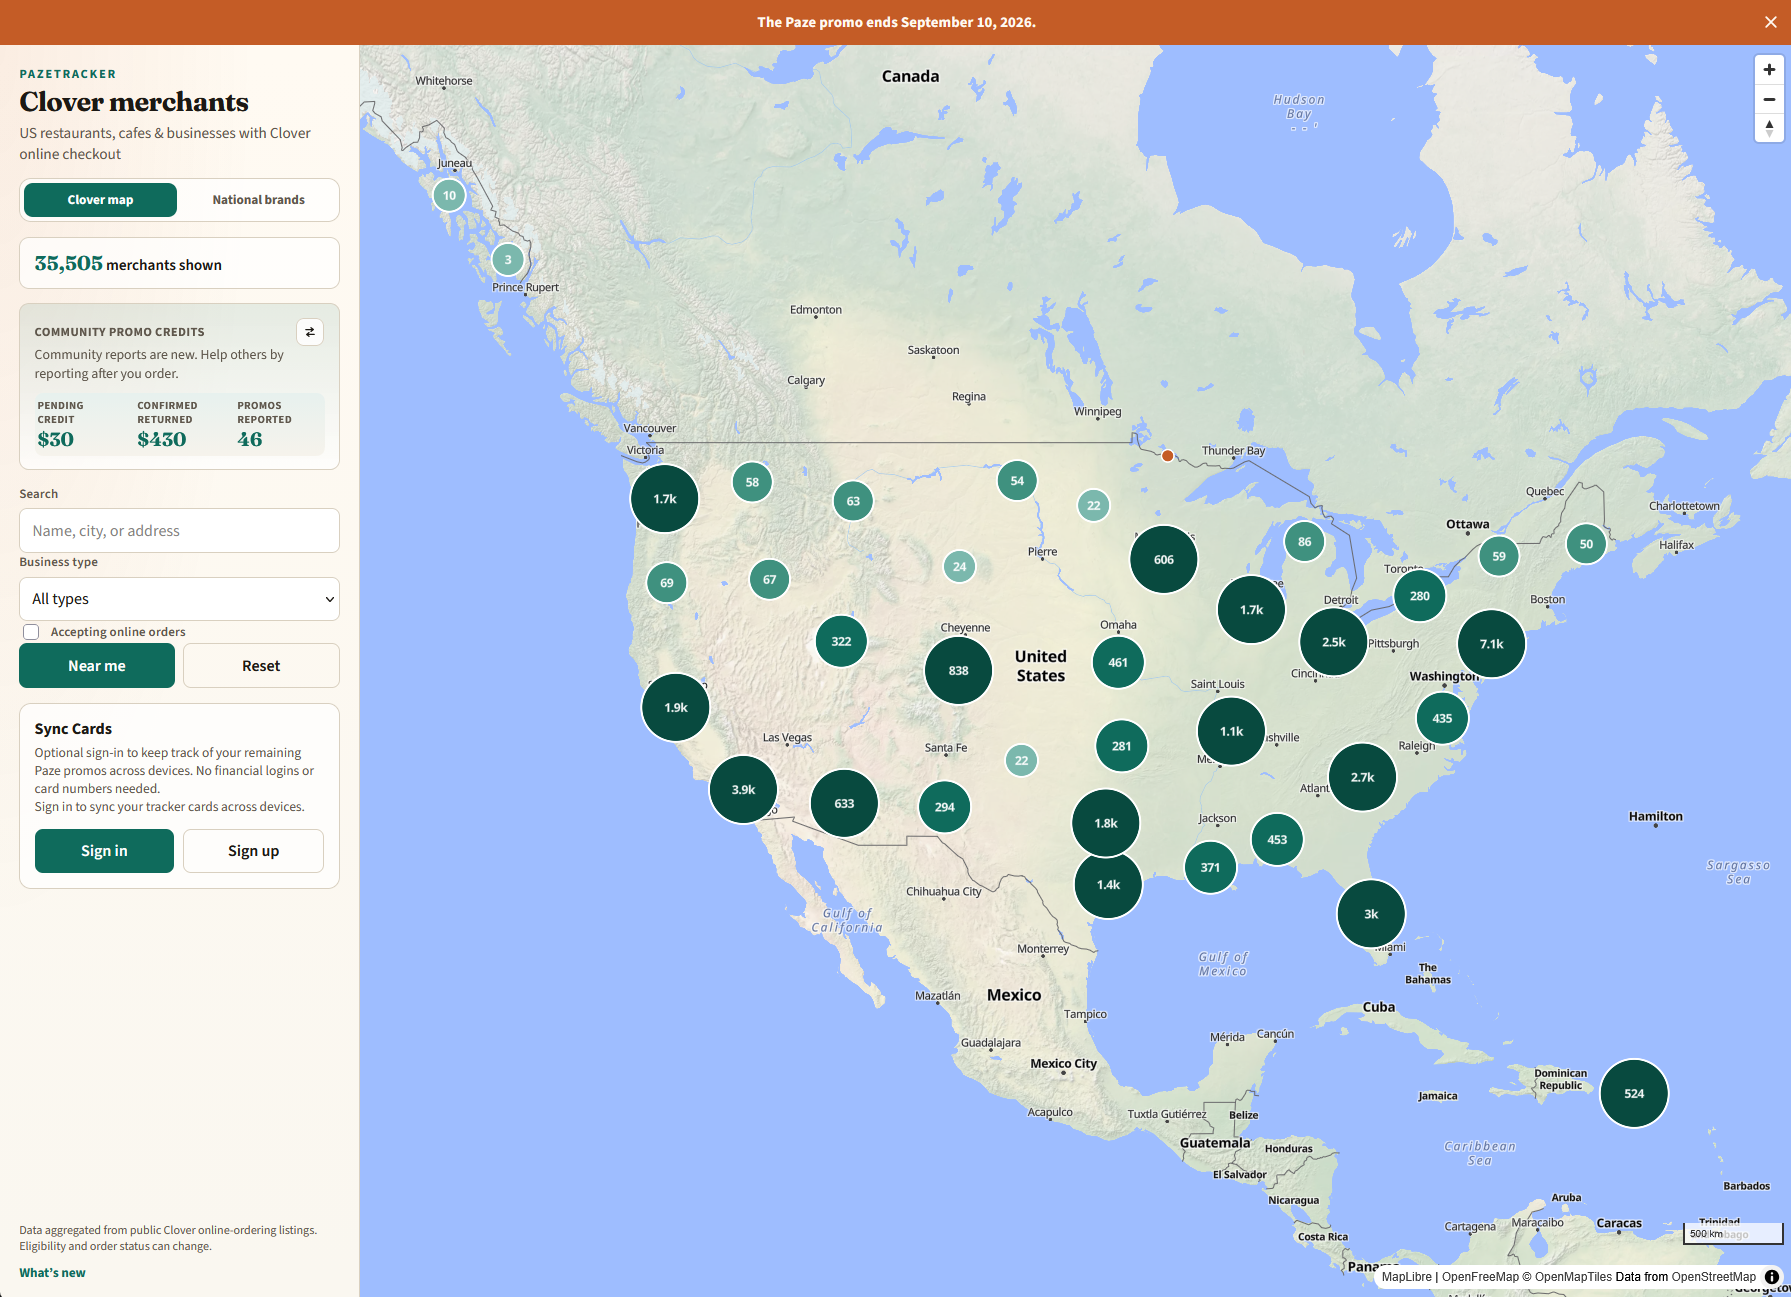The width and height of the screenshot is (1791, 1297).
Task: Open the MapLibre attribution link
Action: click(x=1406, y=1277)
